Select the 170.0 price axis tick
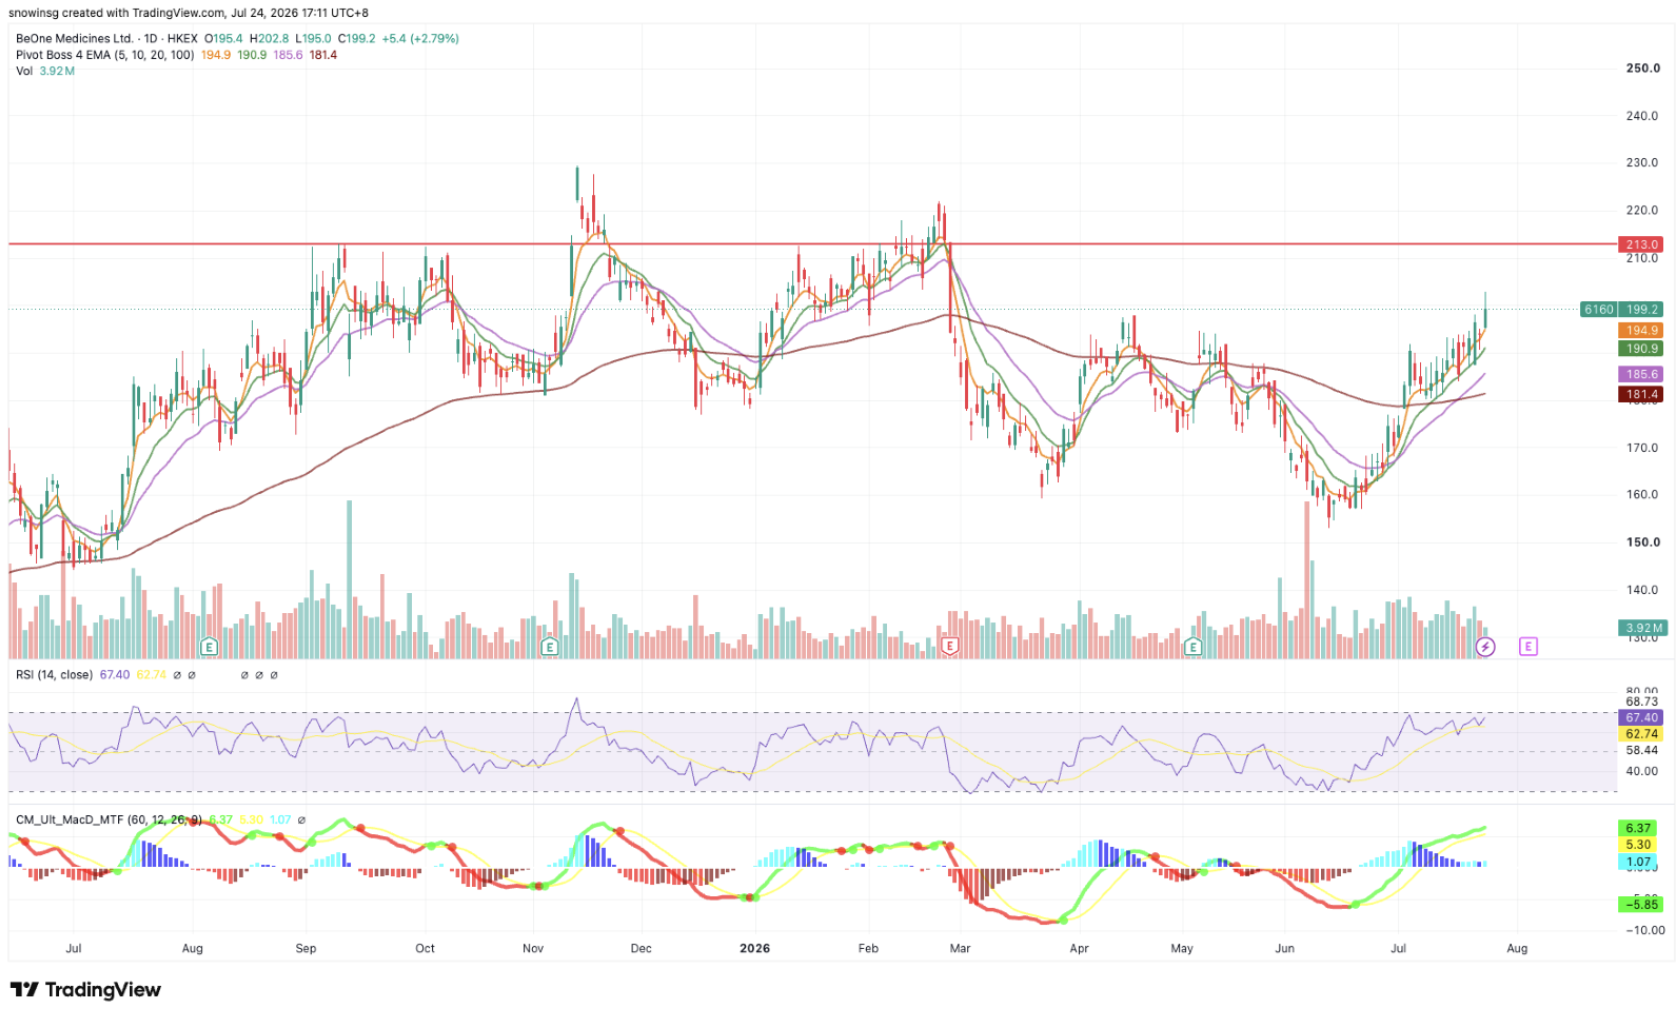The height and width of the screenshot is (1012, 1680). [1643, 448]
